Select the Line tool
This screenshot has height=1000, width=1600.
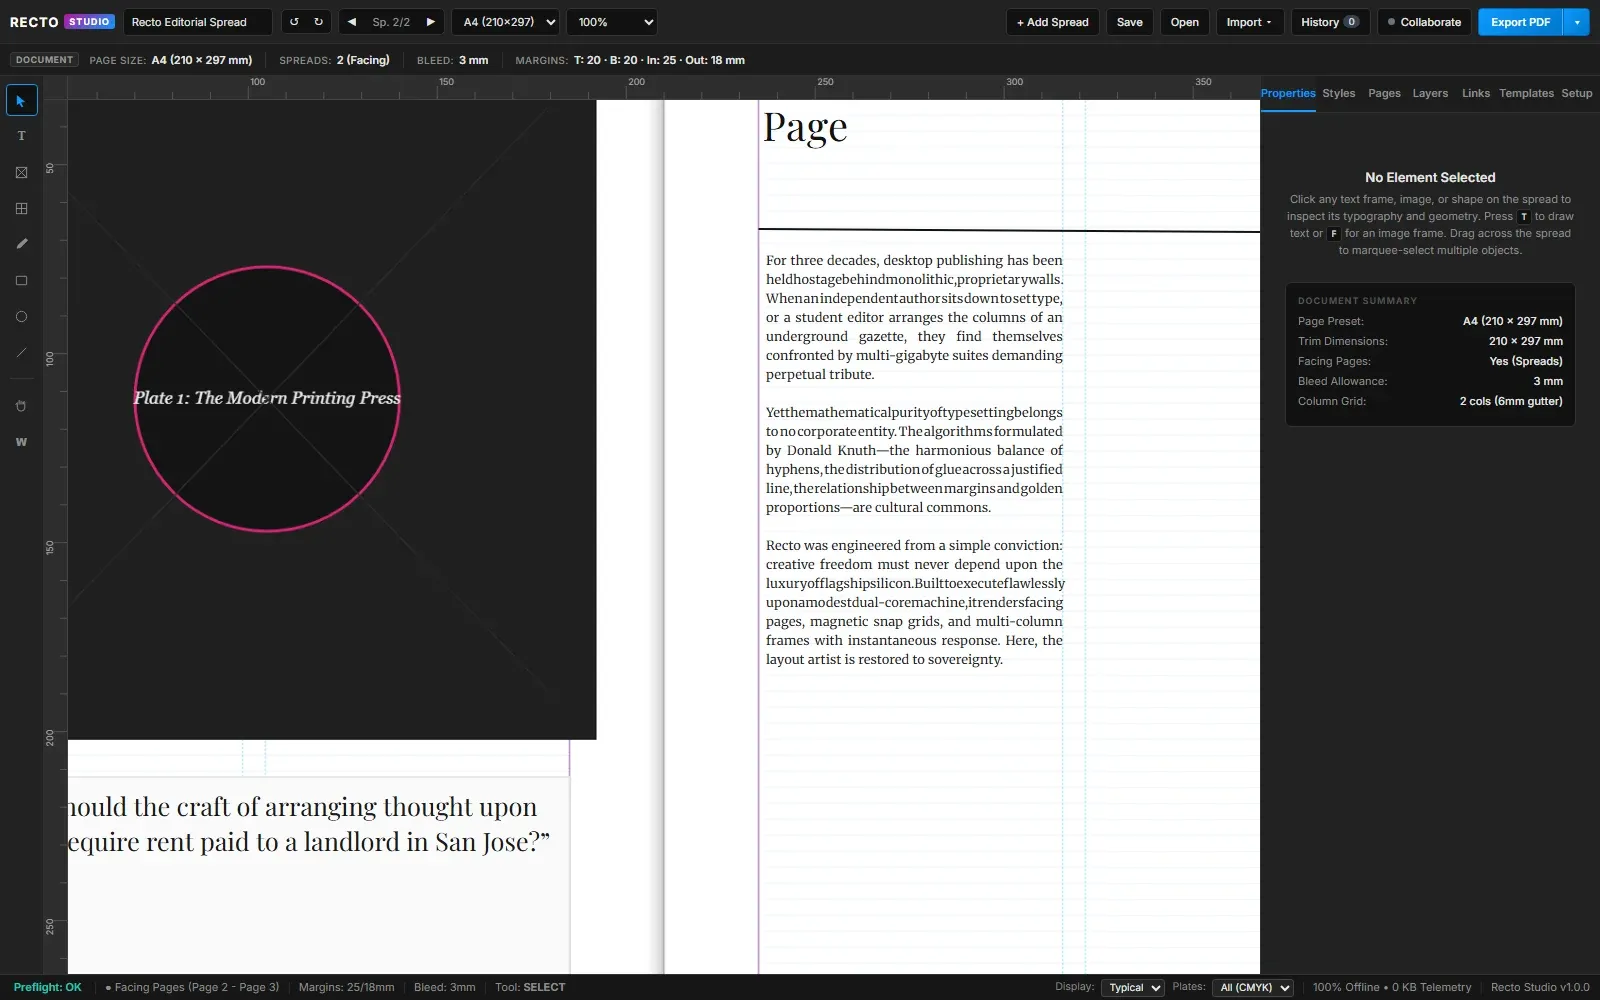coord(21,352)
